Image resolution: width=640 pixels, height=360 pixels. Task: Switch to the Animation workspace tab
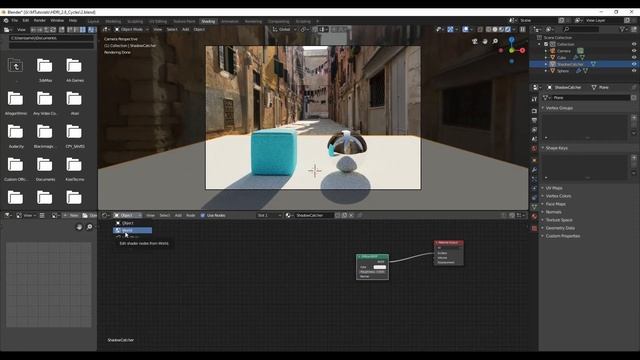coord(230,21)
